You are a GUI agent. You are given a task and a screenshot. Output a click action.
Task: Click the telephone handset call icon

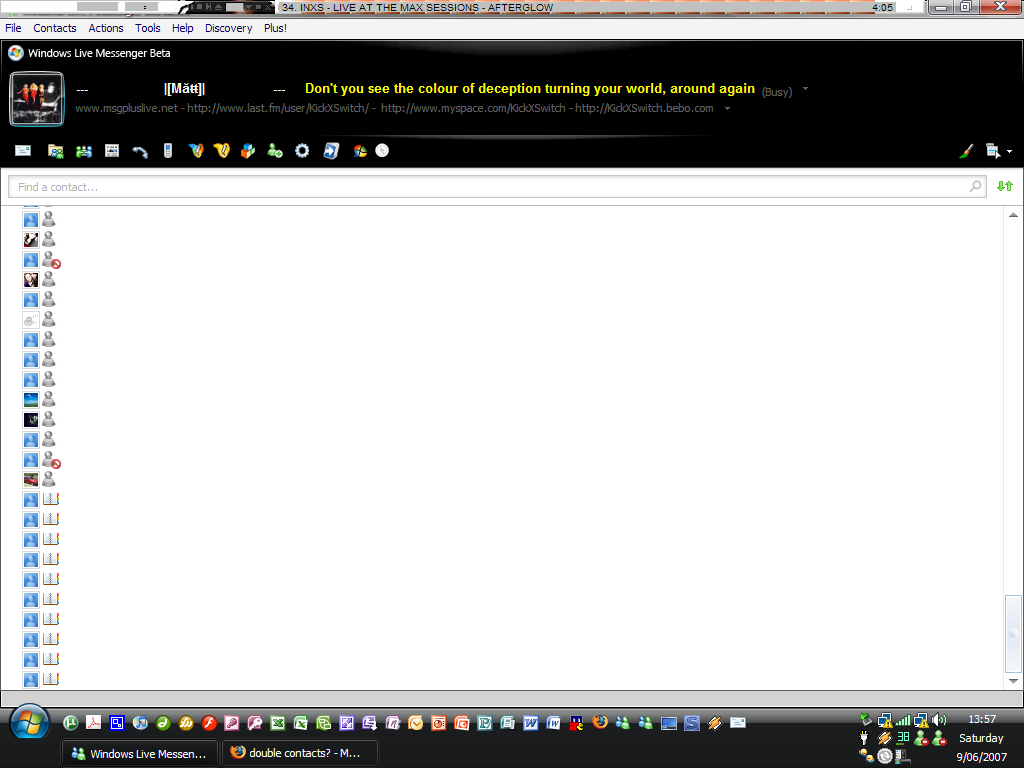tap(140, 151)
